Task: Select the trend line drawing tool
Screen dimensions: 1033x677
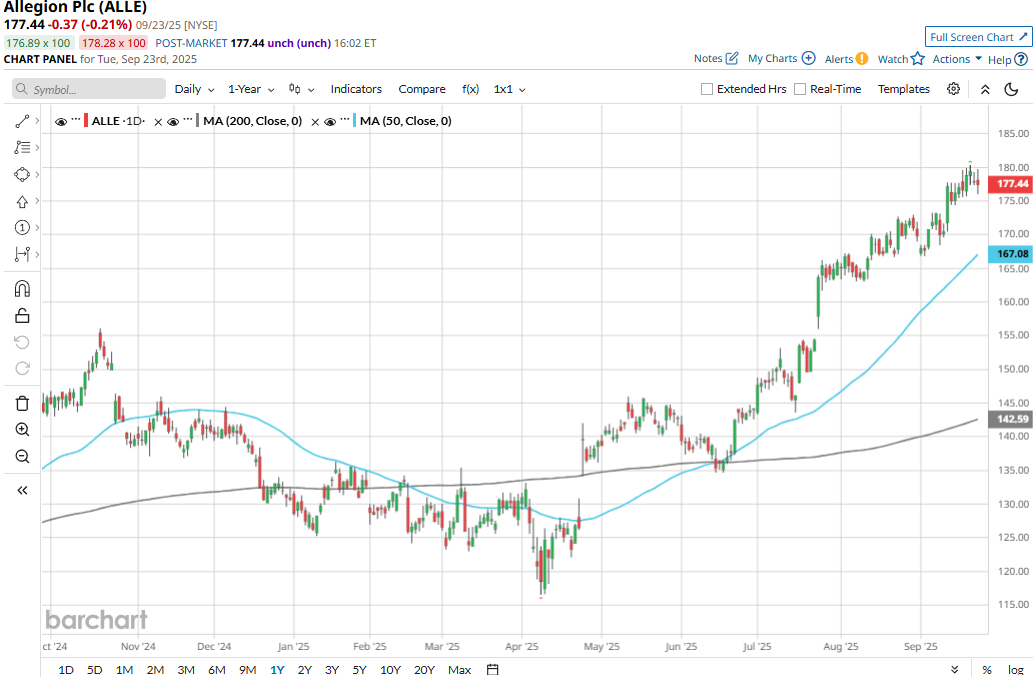Action: (x=22, y=121)
